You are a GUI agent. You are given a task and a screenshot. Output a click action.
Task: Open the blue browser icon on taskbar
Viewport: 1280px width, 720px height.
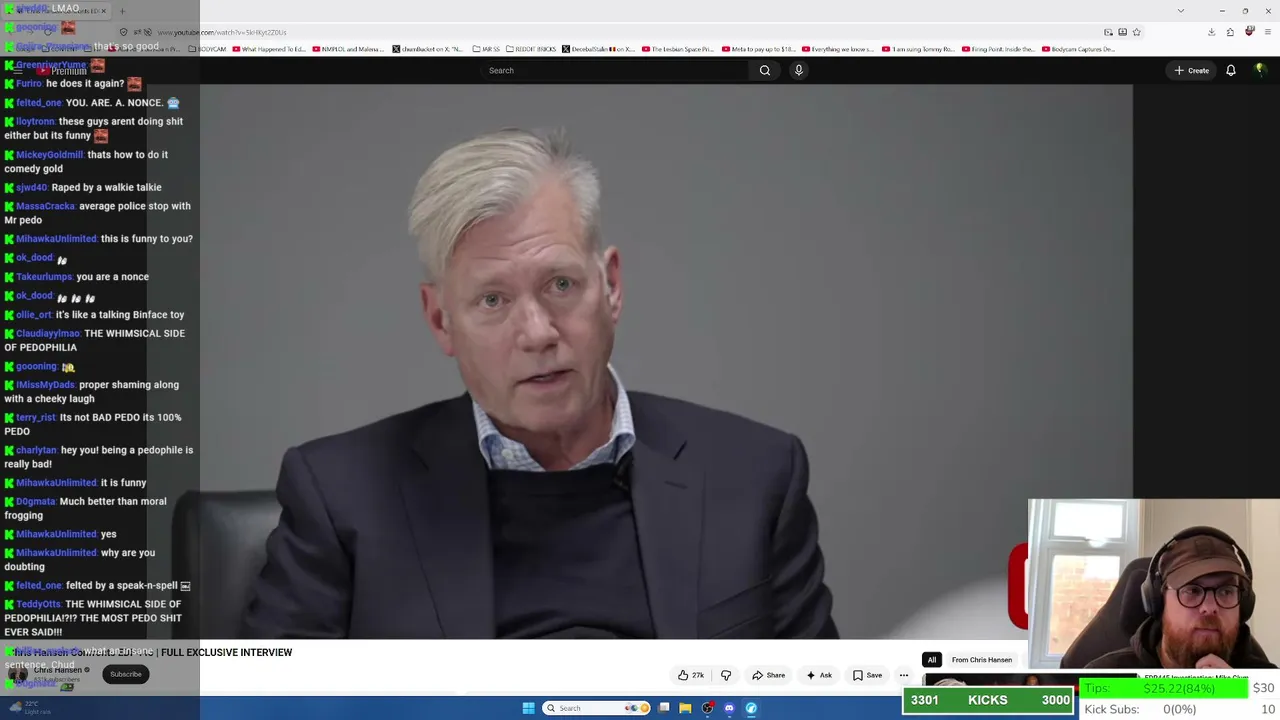pos(751,708)
